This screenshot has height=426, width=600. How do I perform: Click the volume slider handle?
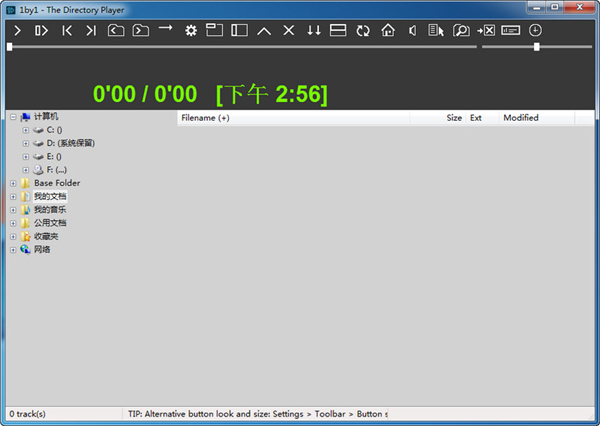(x=537, y=46)
